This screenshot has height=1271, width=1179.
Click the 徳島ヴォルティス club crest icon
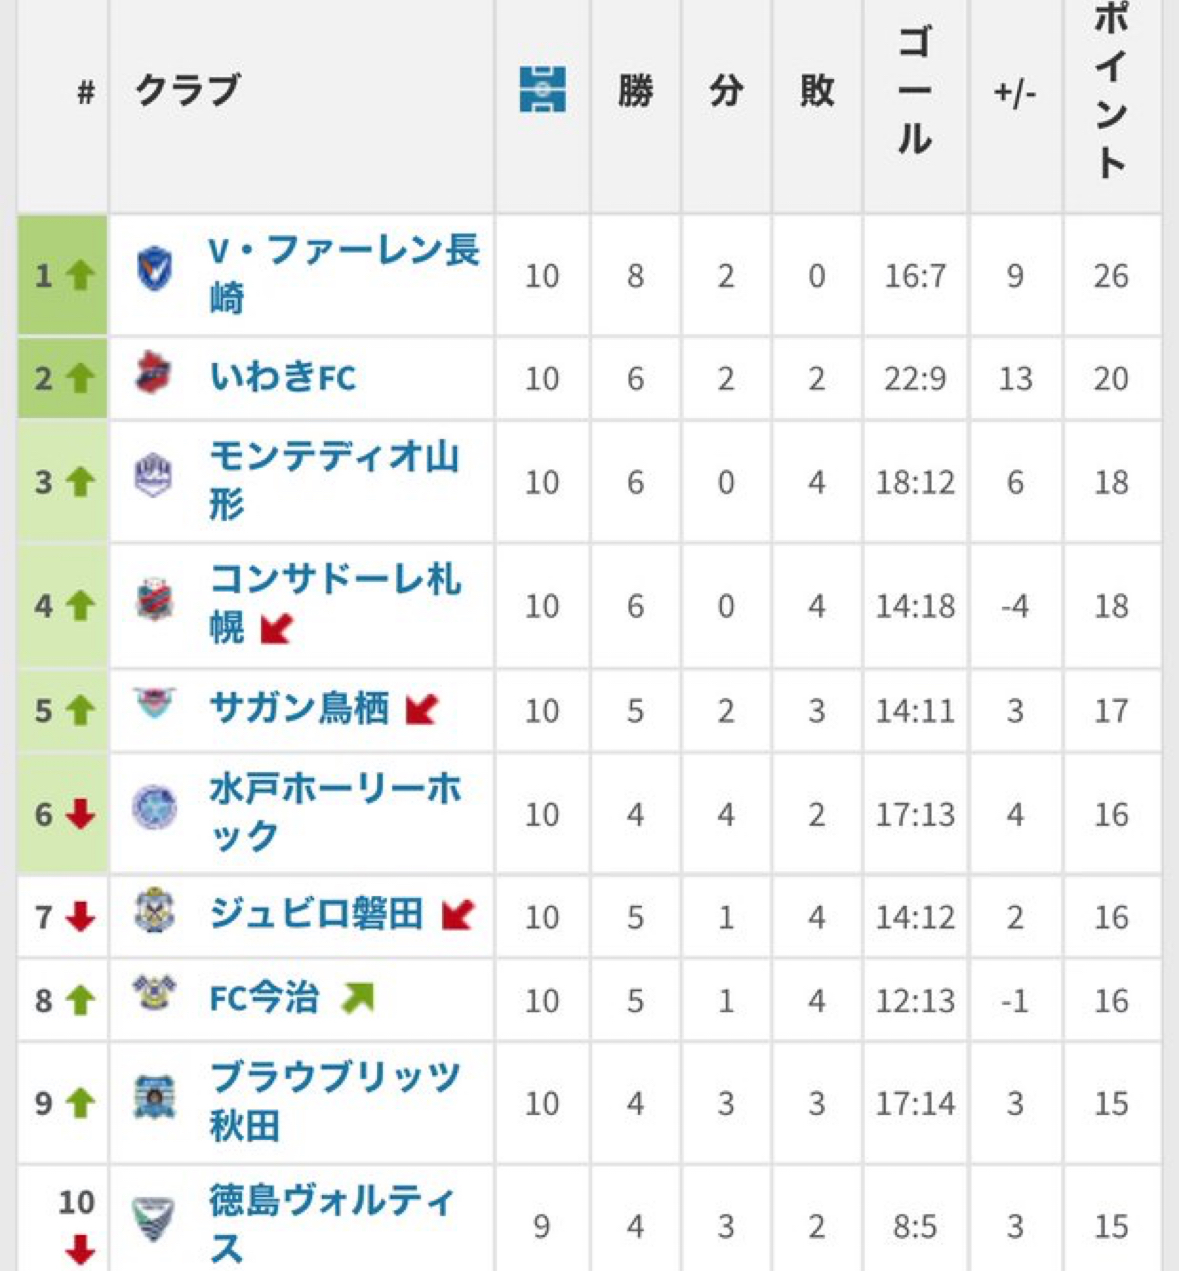tap(154, 1219)
